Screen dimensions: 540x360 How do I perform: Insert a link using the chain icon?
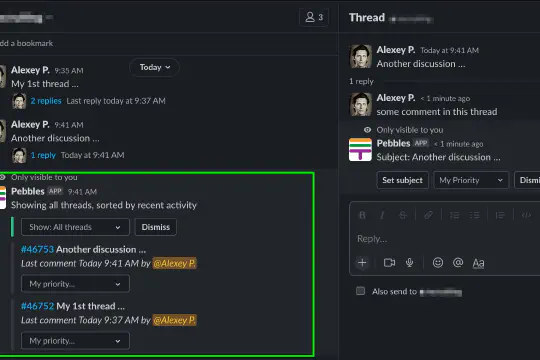(428, 215)
